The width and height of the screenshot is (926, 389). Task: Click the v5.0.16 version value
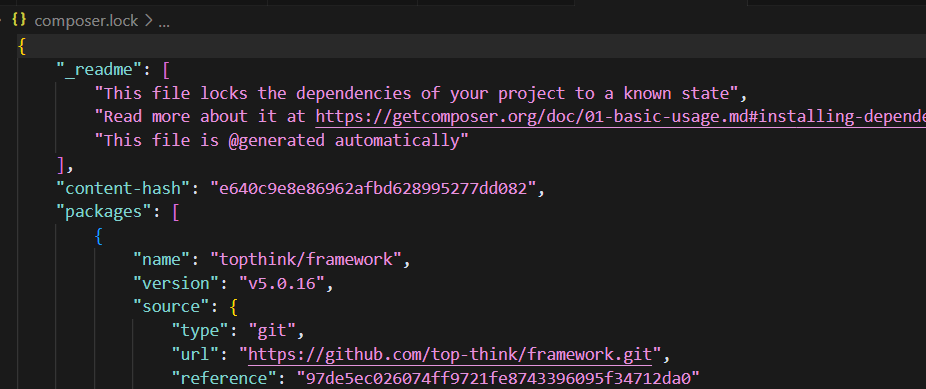tap(282, 283)
